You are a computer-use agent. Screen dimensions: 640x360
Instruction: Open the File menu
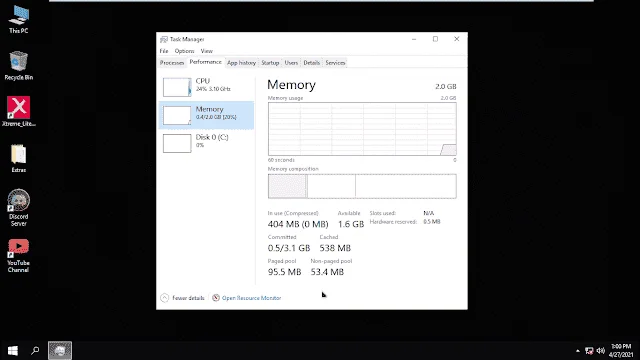tap(164, 51)
